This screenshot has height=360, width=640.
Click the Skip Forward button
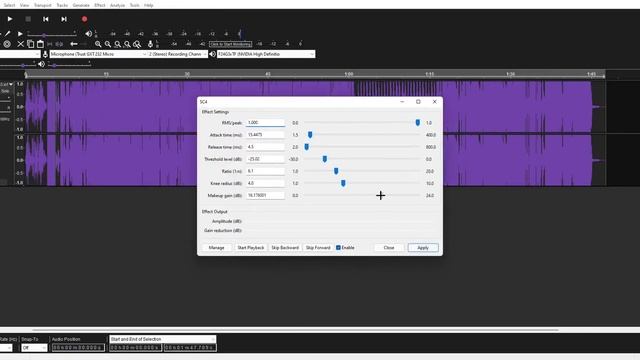click(x=318, y=248)
